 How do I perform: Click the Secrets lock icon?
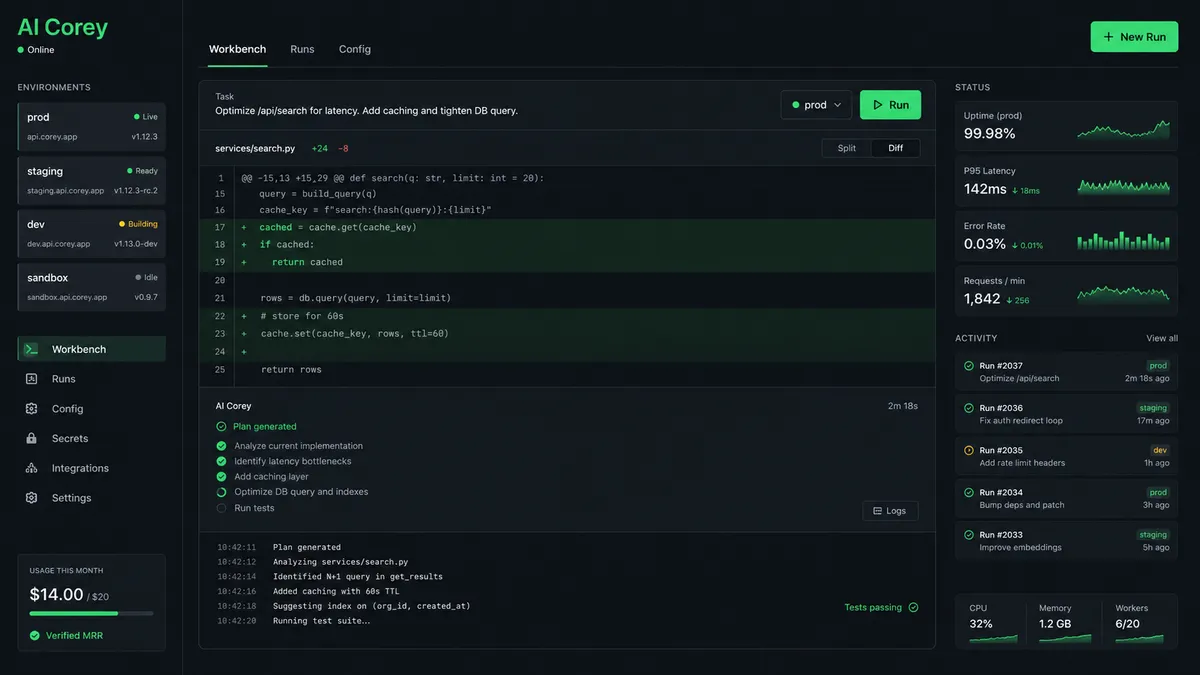[x=31, y=438]
